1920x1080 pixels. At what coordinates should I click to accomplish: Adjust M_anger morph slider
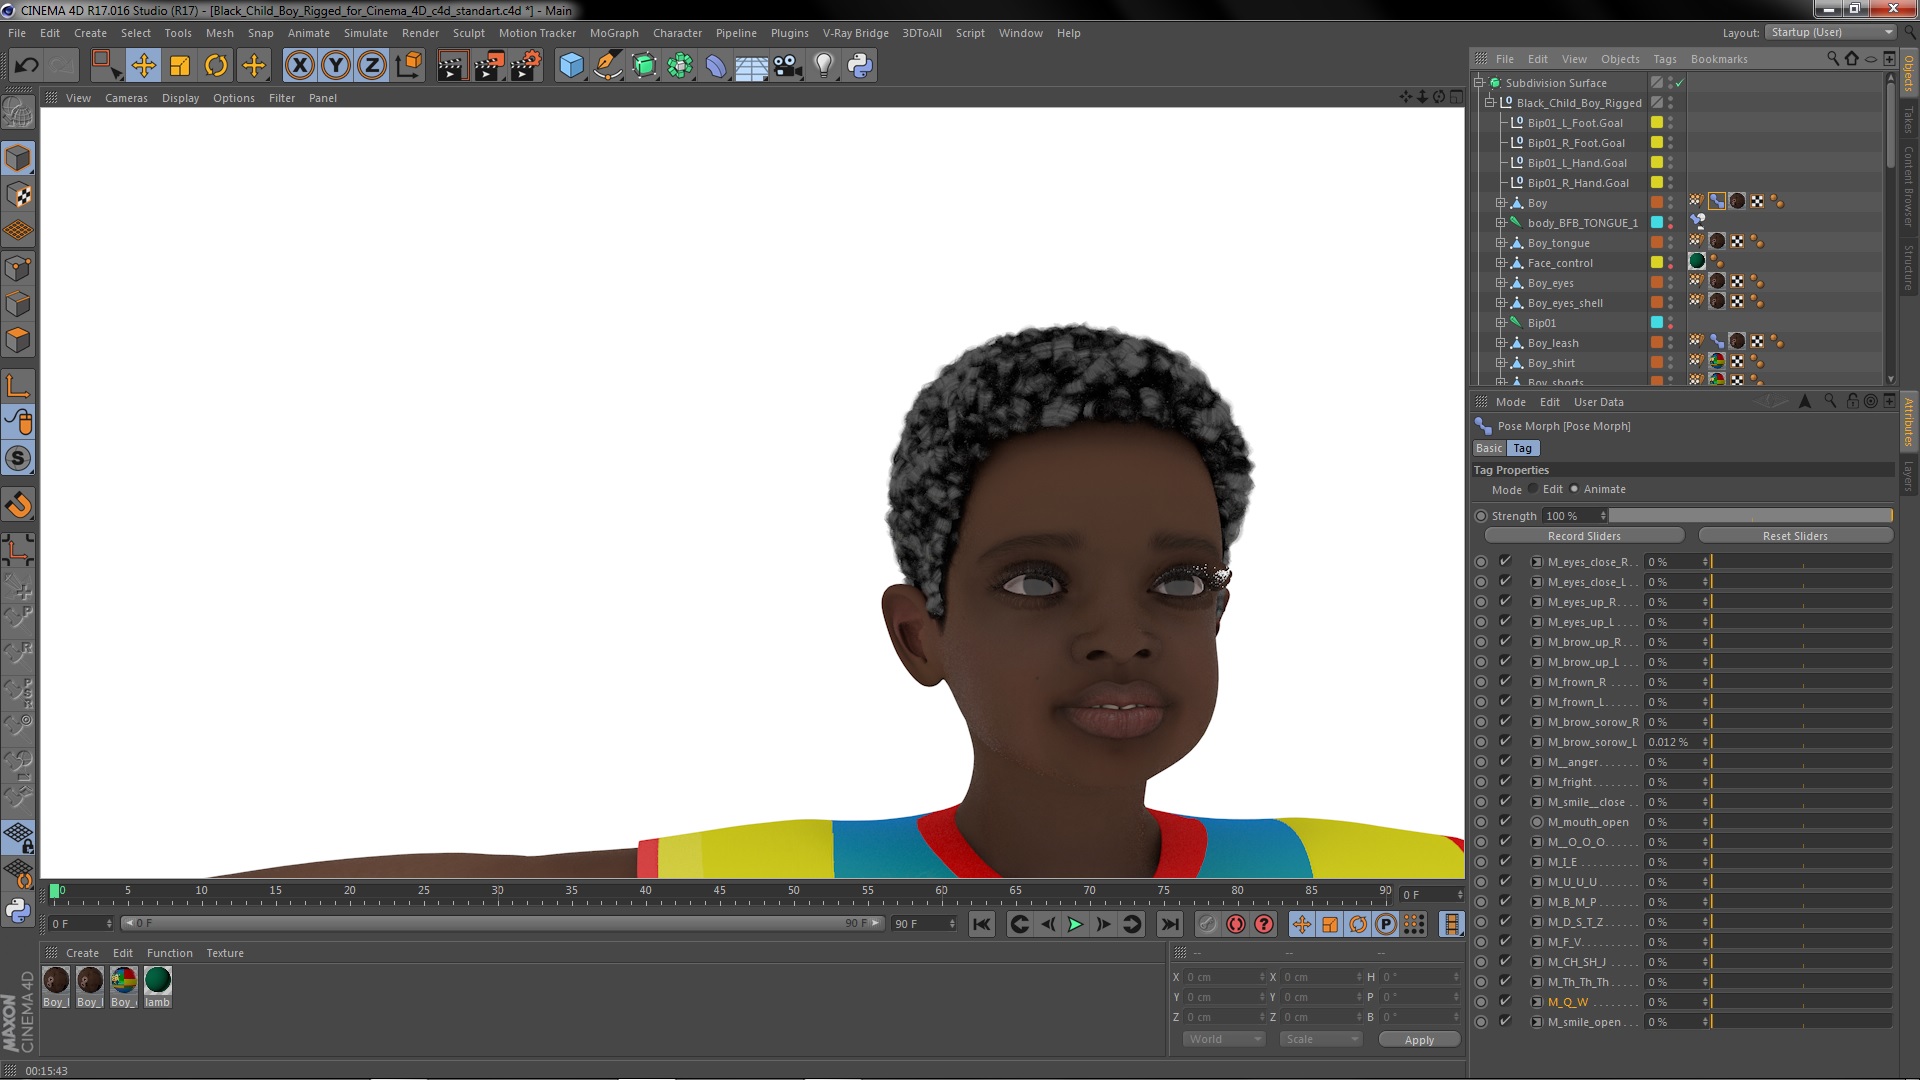(x=1801, y=762)
